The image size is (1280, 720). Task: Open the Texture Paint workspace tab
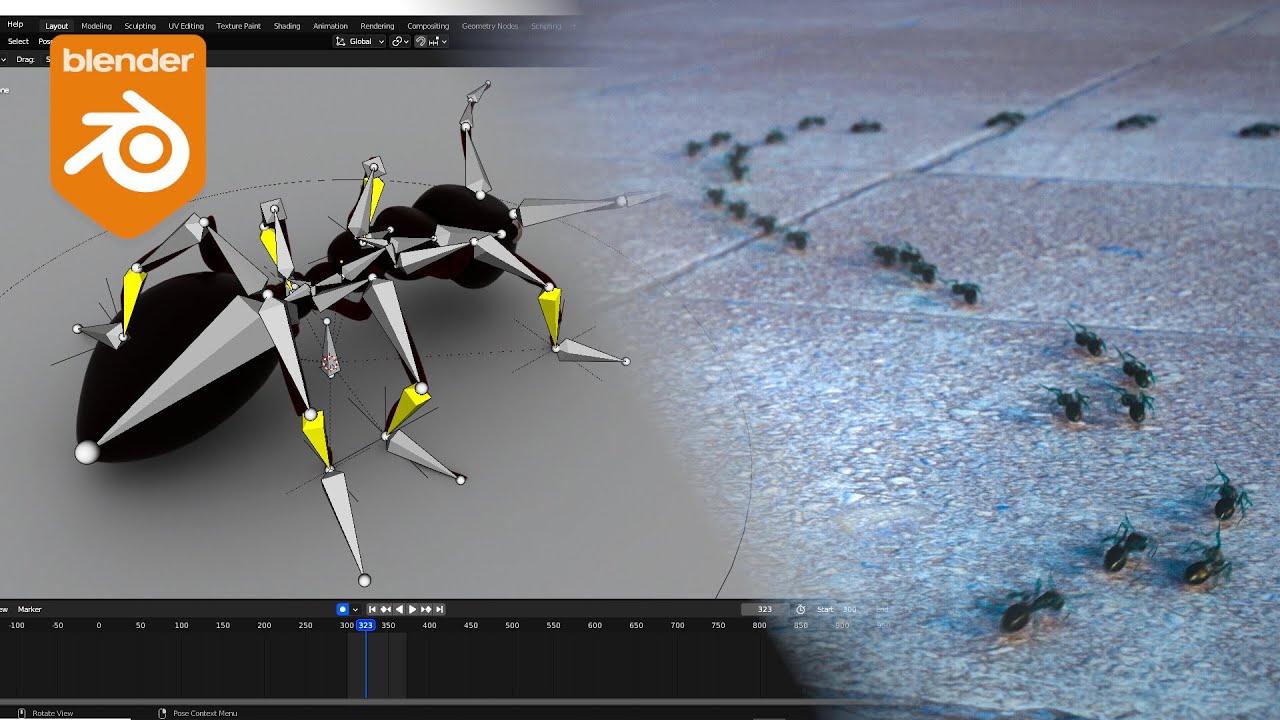239,26
